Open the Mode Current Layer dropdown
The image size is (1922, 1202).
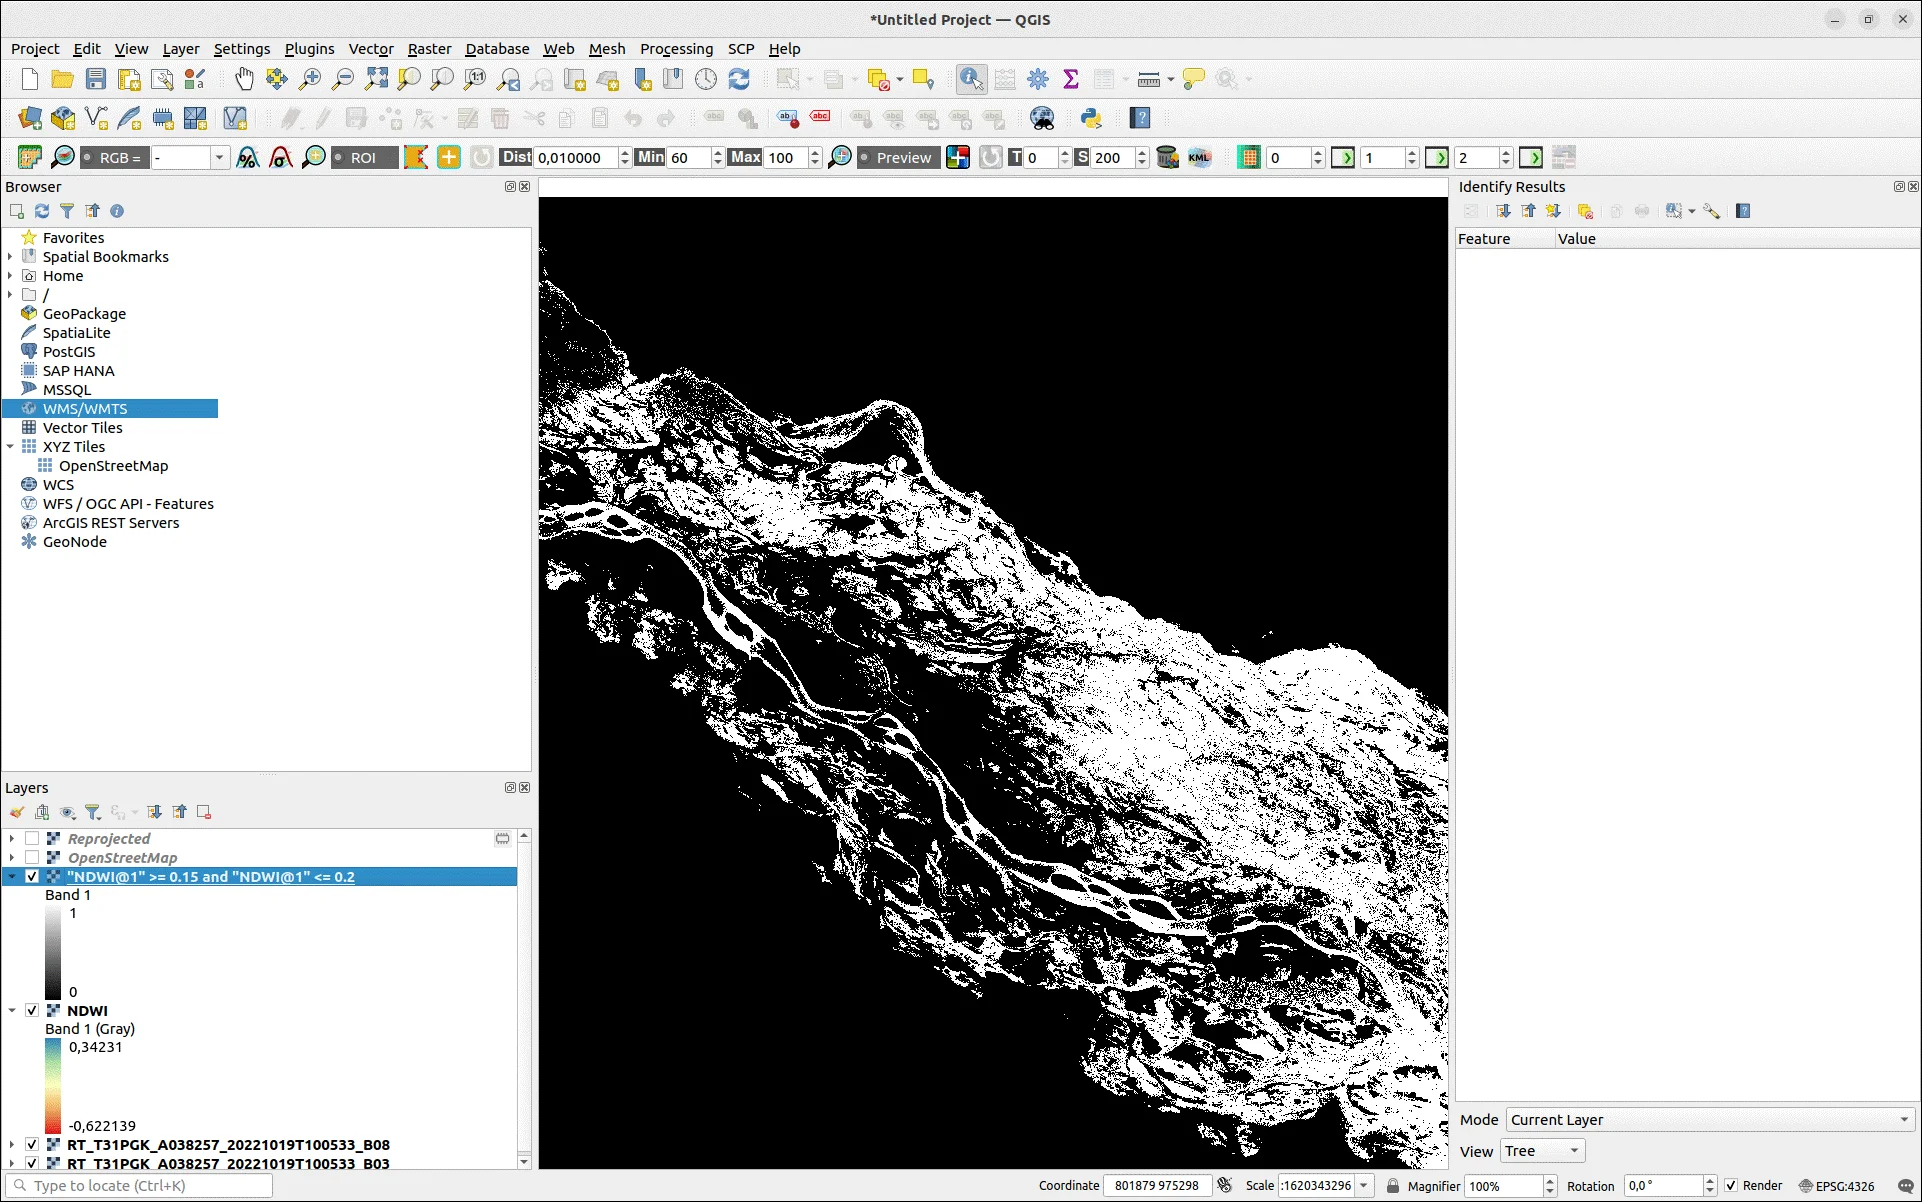[1709, 1120]
